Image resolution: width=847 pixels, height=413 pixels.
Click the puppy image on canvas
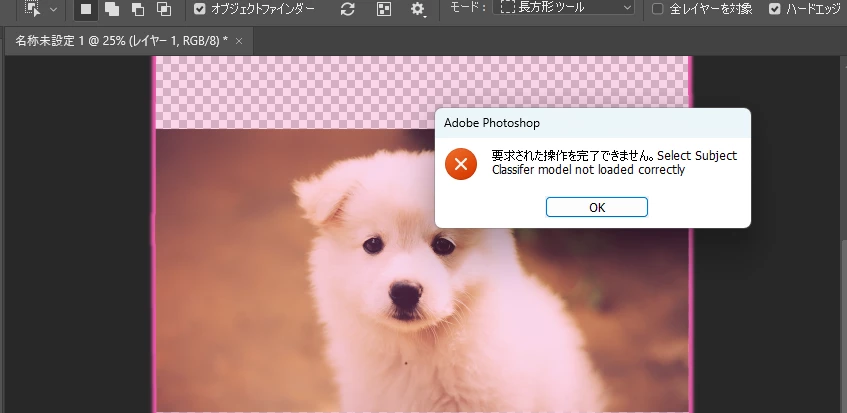pyautogui.click(x=422, y=270)
